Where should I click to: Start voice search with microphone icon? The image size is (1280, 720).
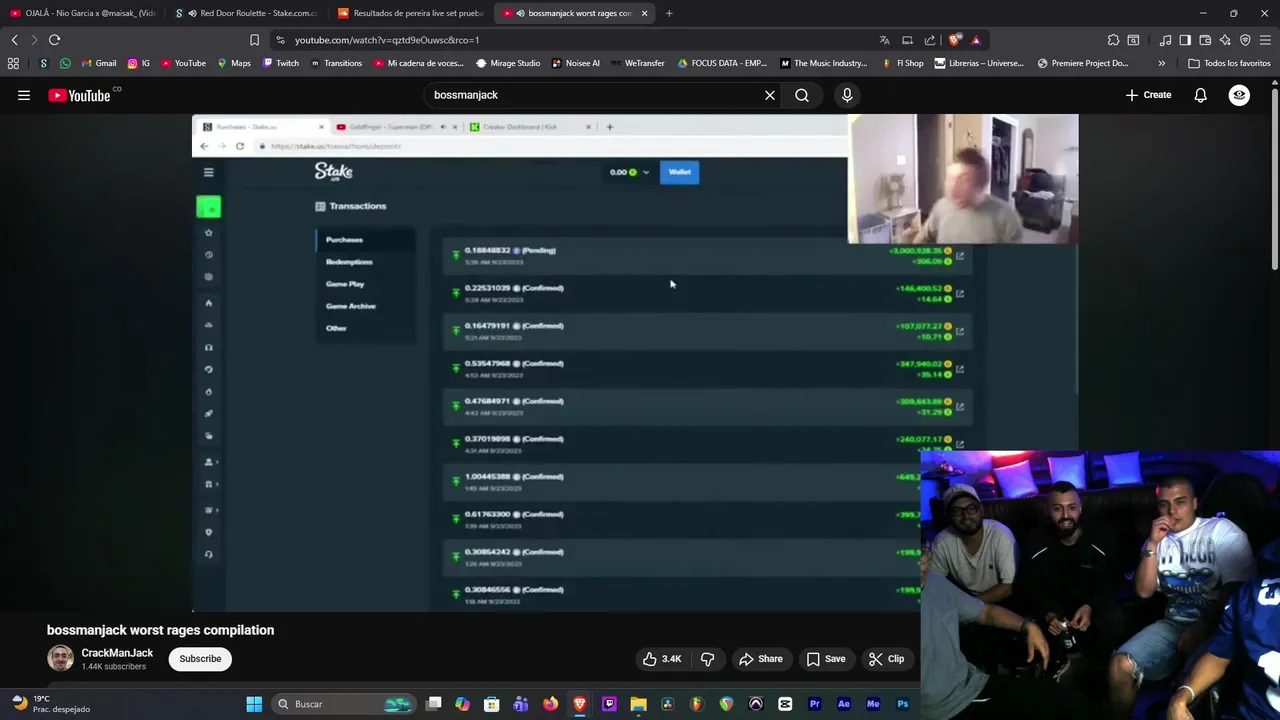click(x=847, y=95)
